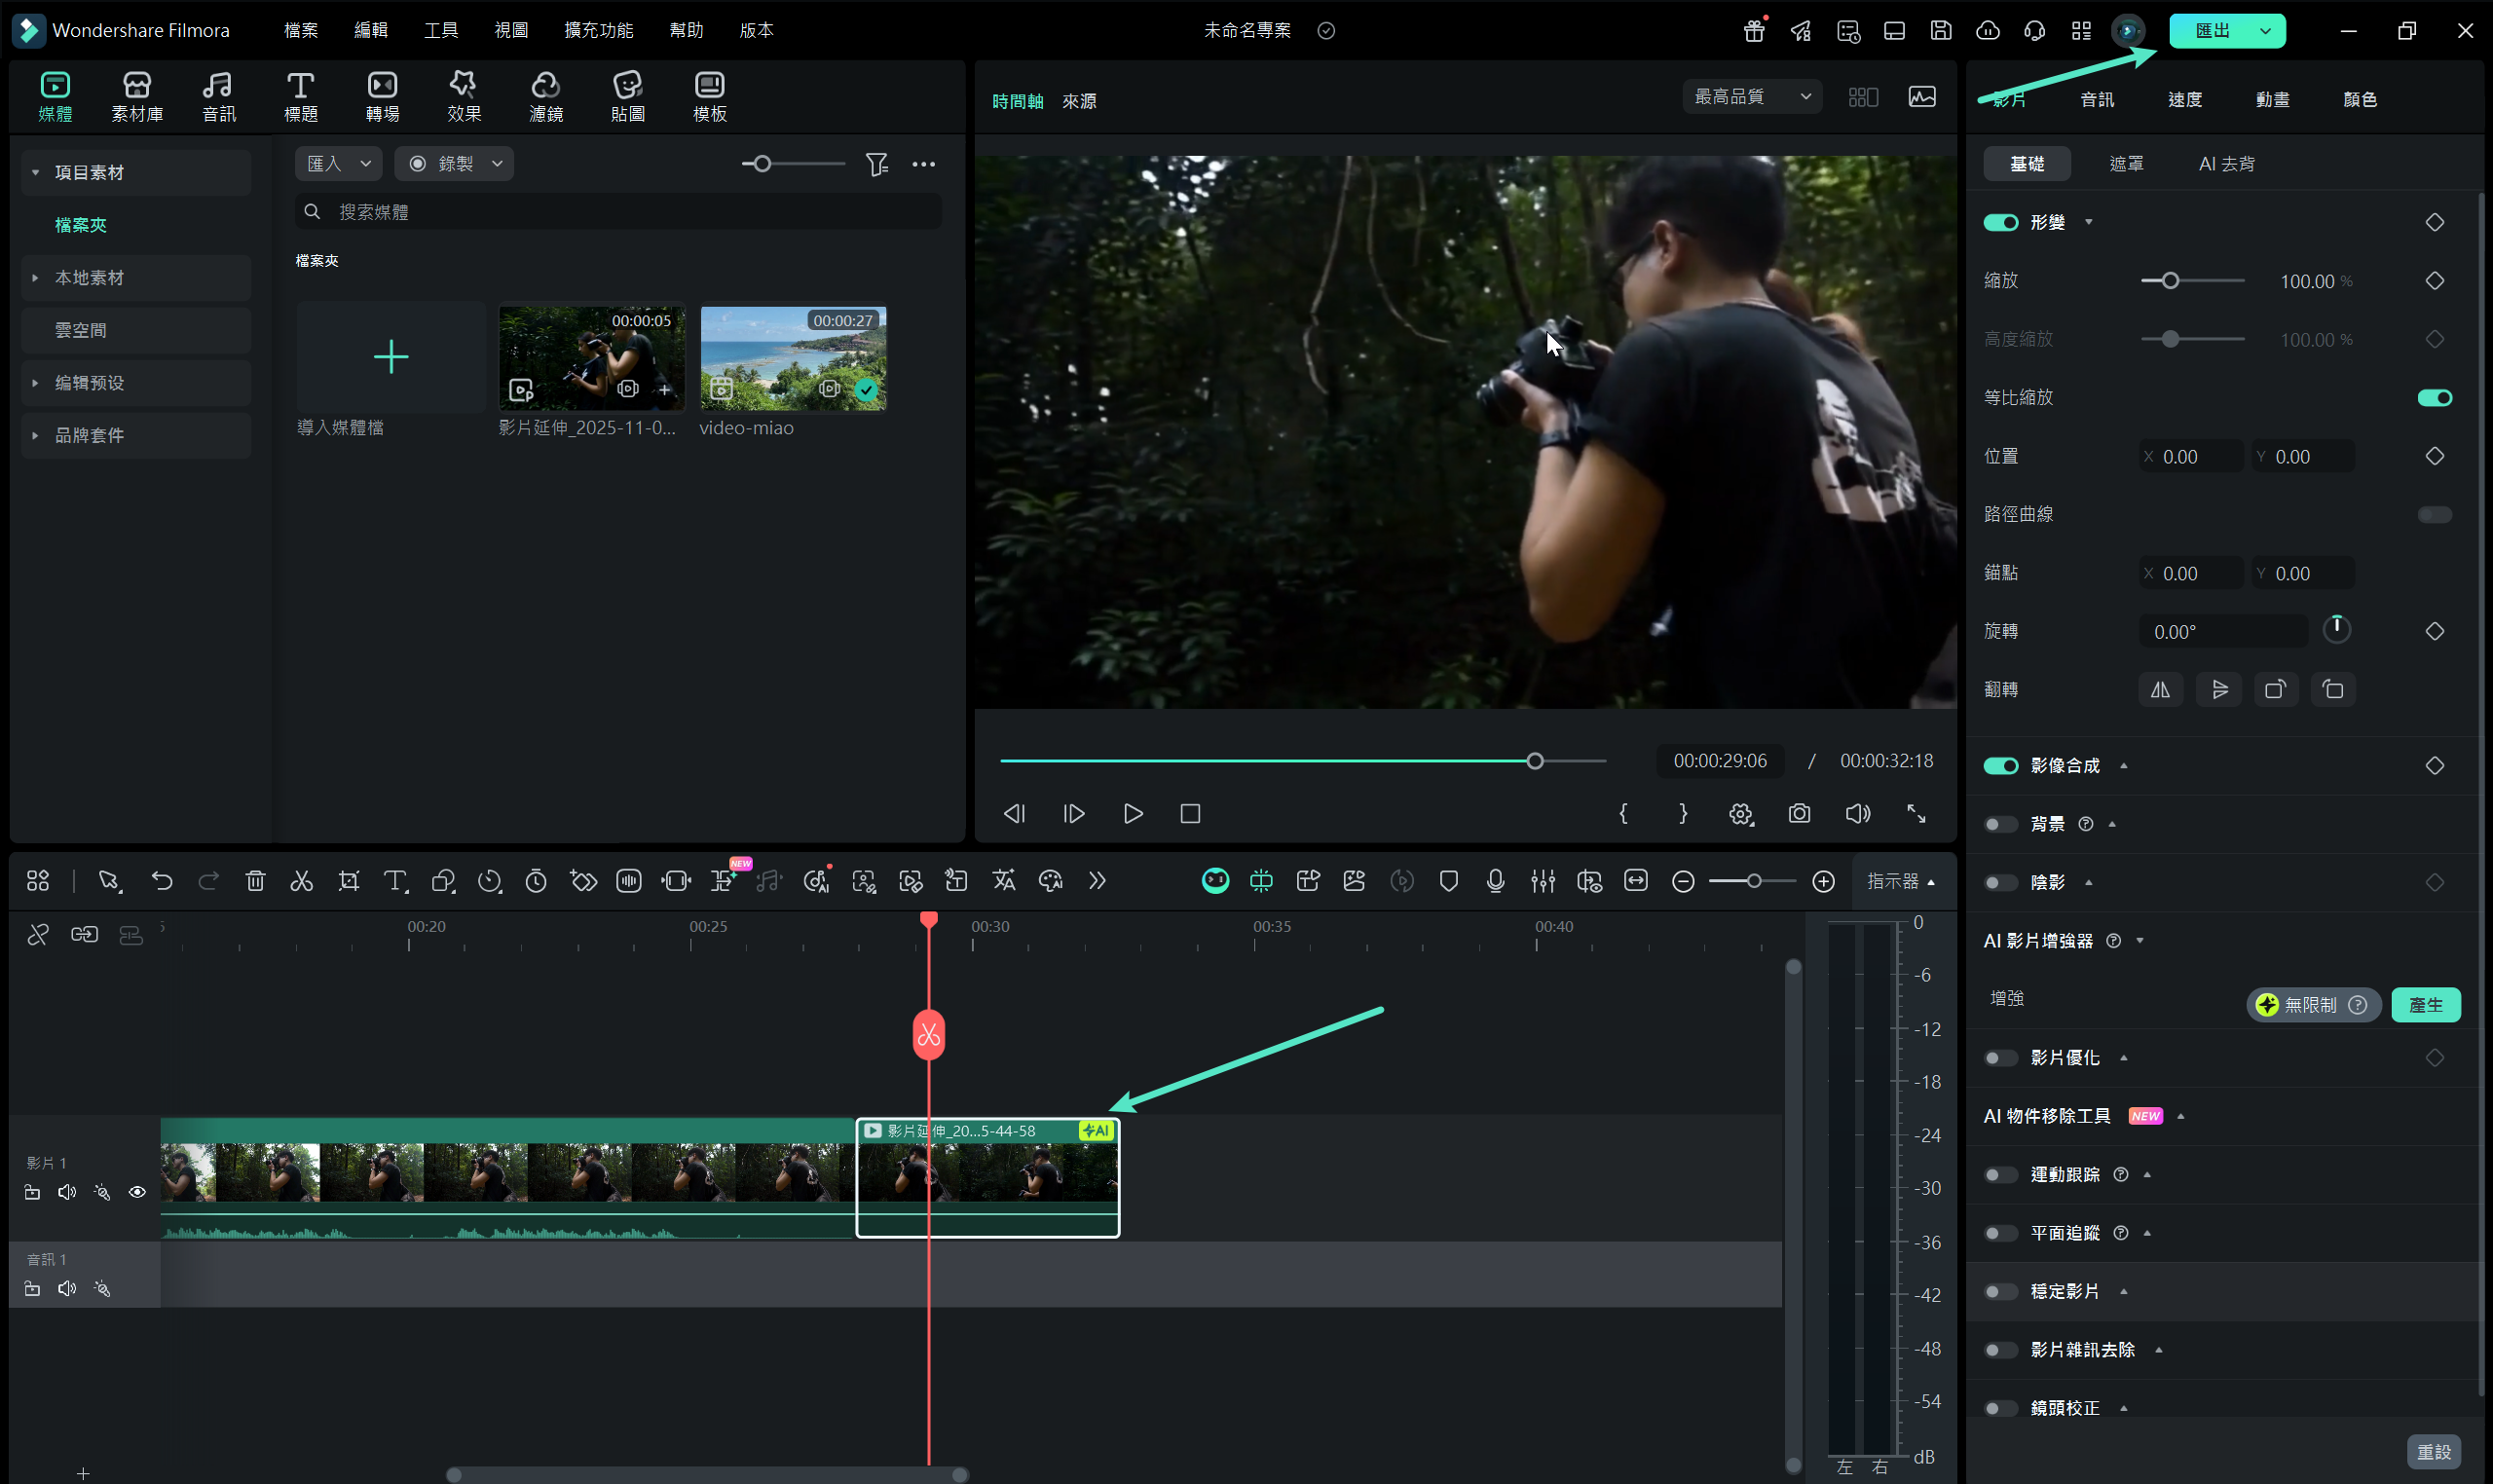Delete selected clip with trash icon
Screen dimensions: 2493x1484
(255, 881)
